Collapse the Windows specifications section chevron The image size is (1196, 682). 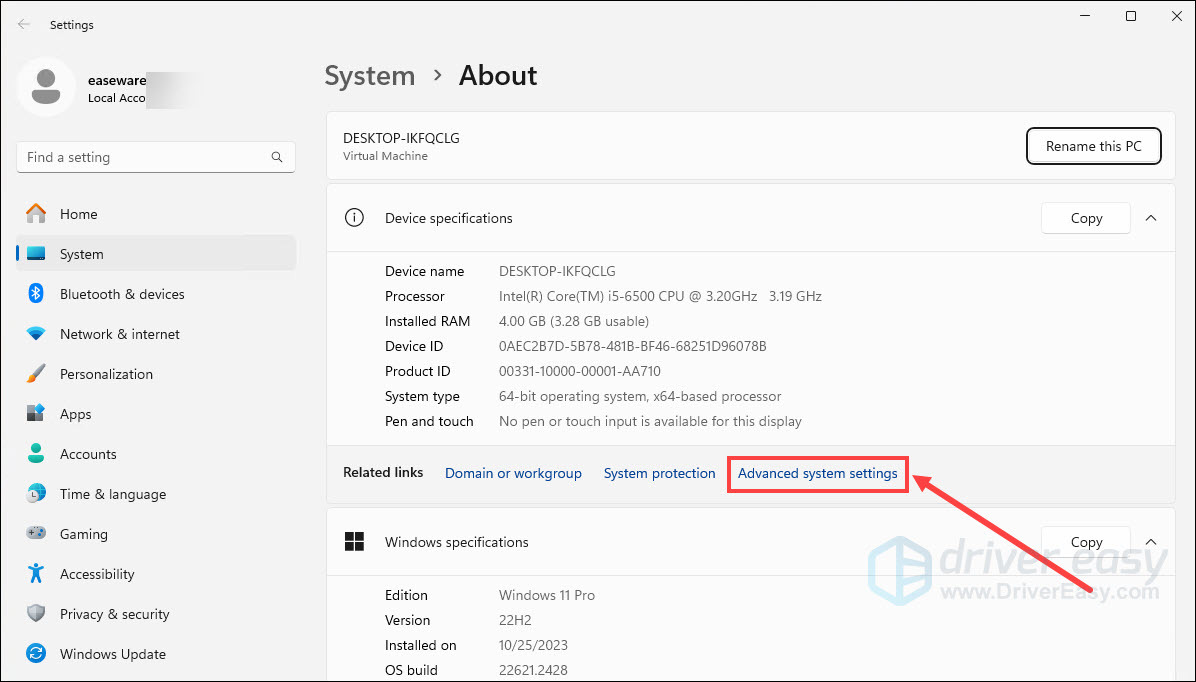pos(1151,542)
